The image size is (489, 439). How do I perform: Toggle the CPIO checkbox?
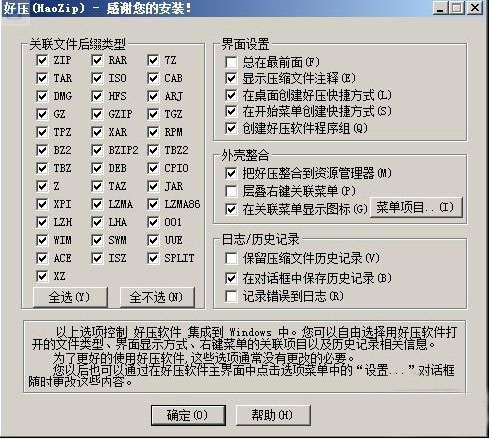click(153, 168)
